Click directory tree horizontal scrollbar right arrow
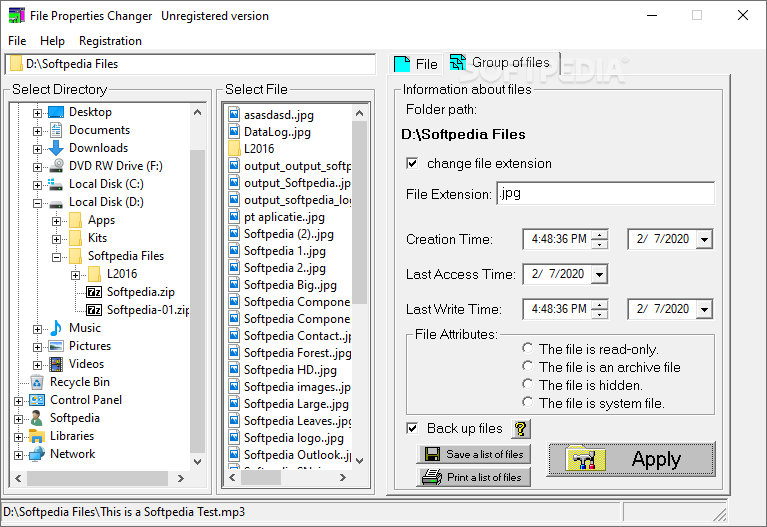767x527 pixels. pos(180,478)
